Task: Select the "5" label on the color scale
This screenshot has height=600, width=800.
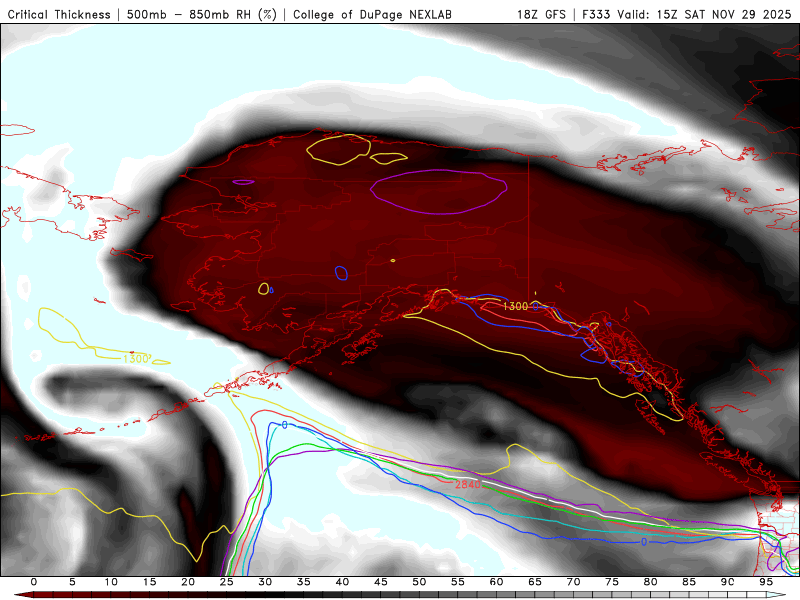Action: tap(72, 582)
